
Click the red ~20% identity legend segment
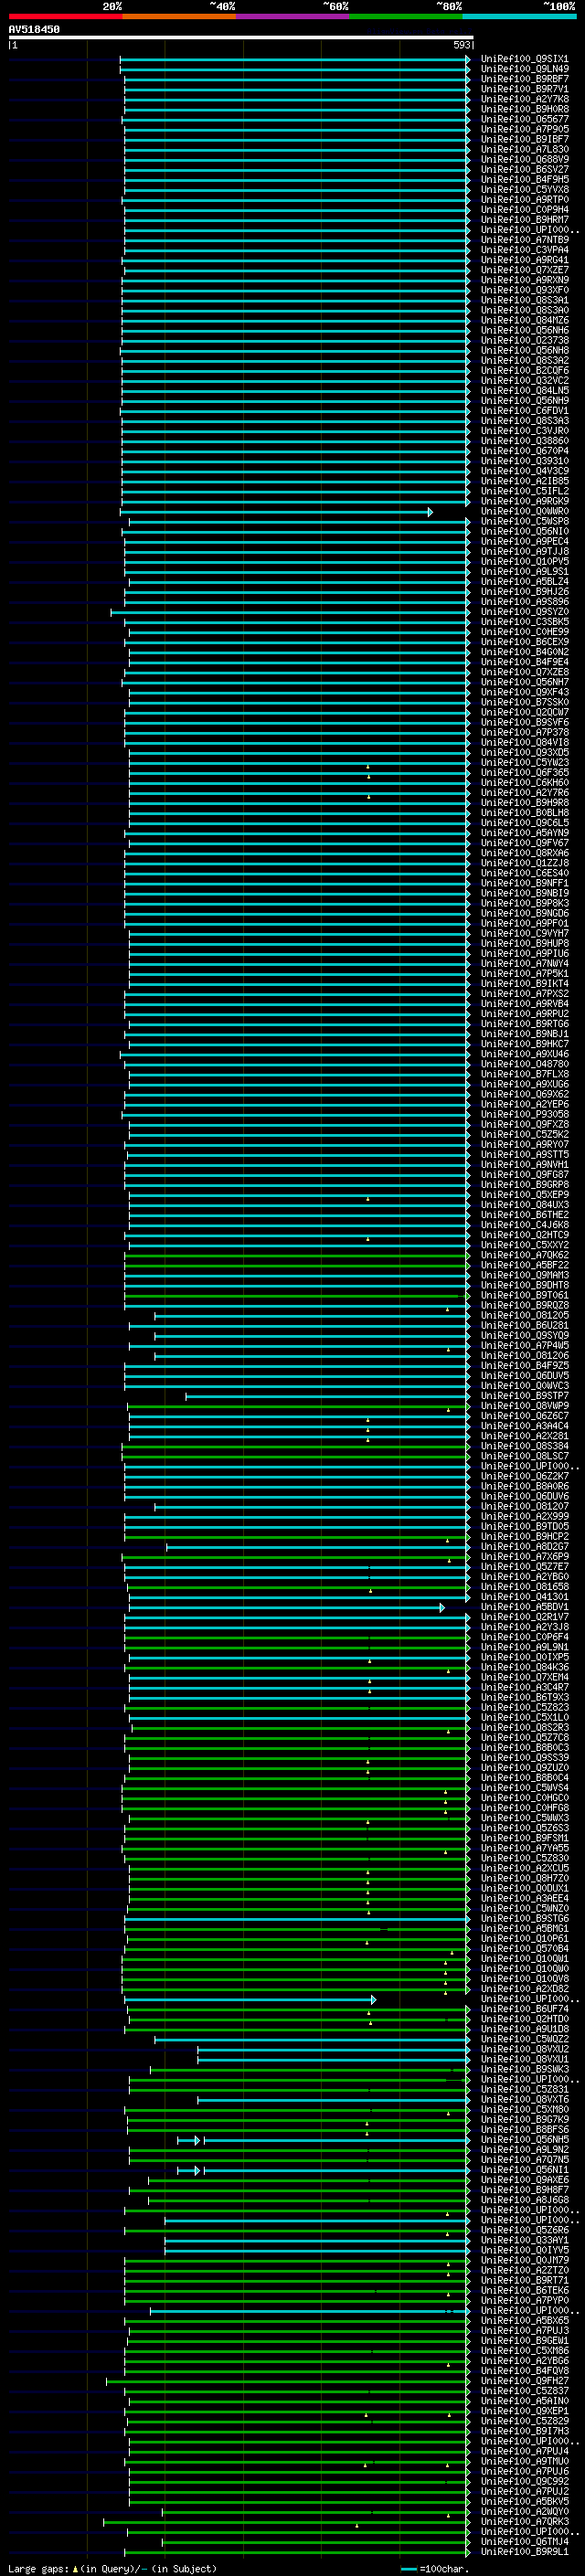[x=65, y=16]
